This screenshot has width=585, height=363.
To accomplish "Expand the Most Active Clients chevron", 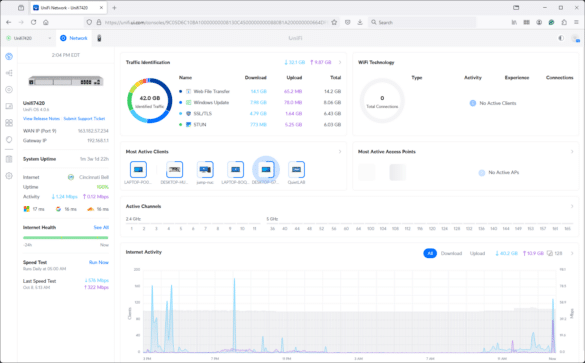I will (x=340, y=151).
